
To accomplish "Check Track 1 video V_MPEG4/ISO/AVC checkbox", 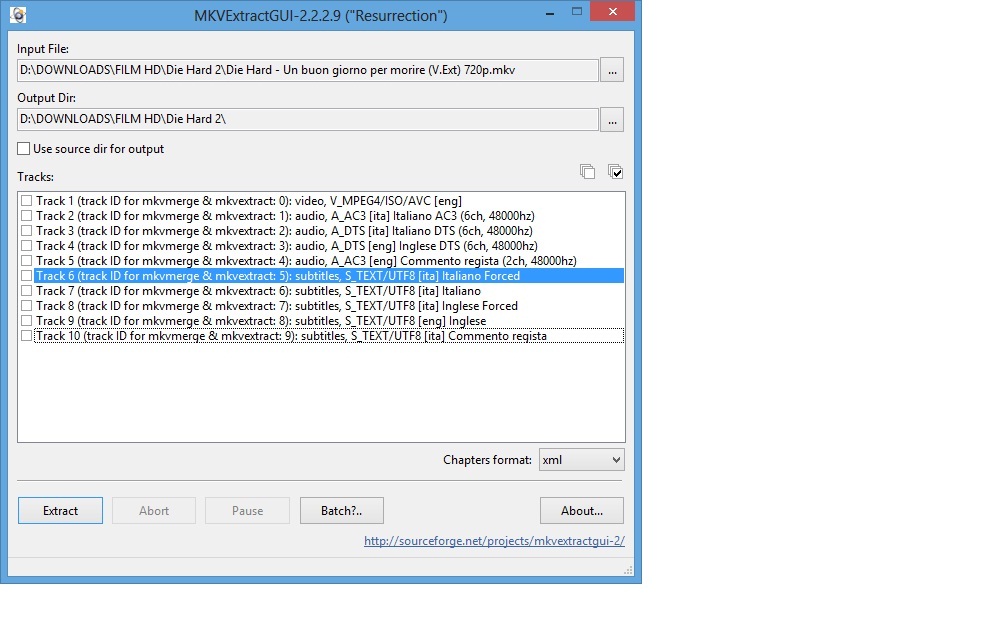I will [27, 201].
